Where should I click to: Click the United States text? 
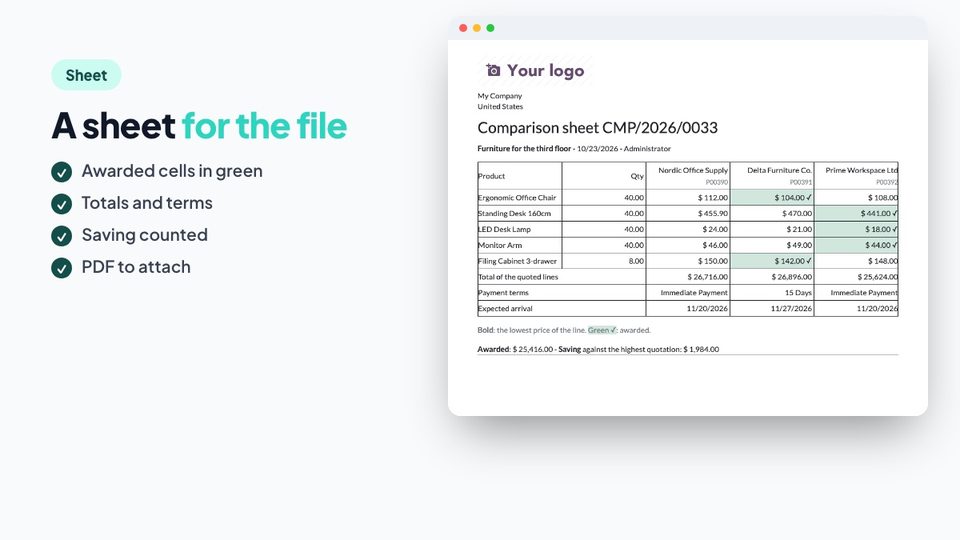500,106
